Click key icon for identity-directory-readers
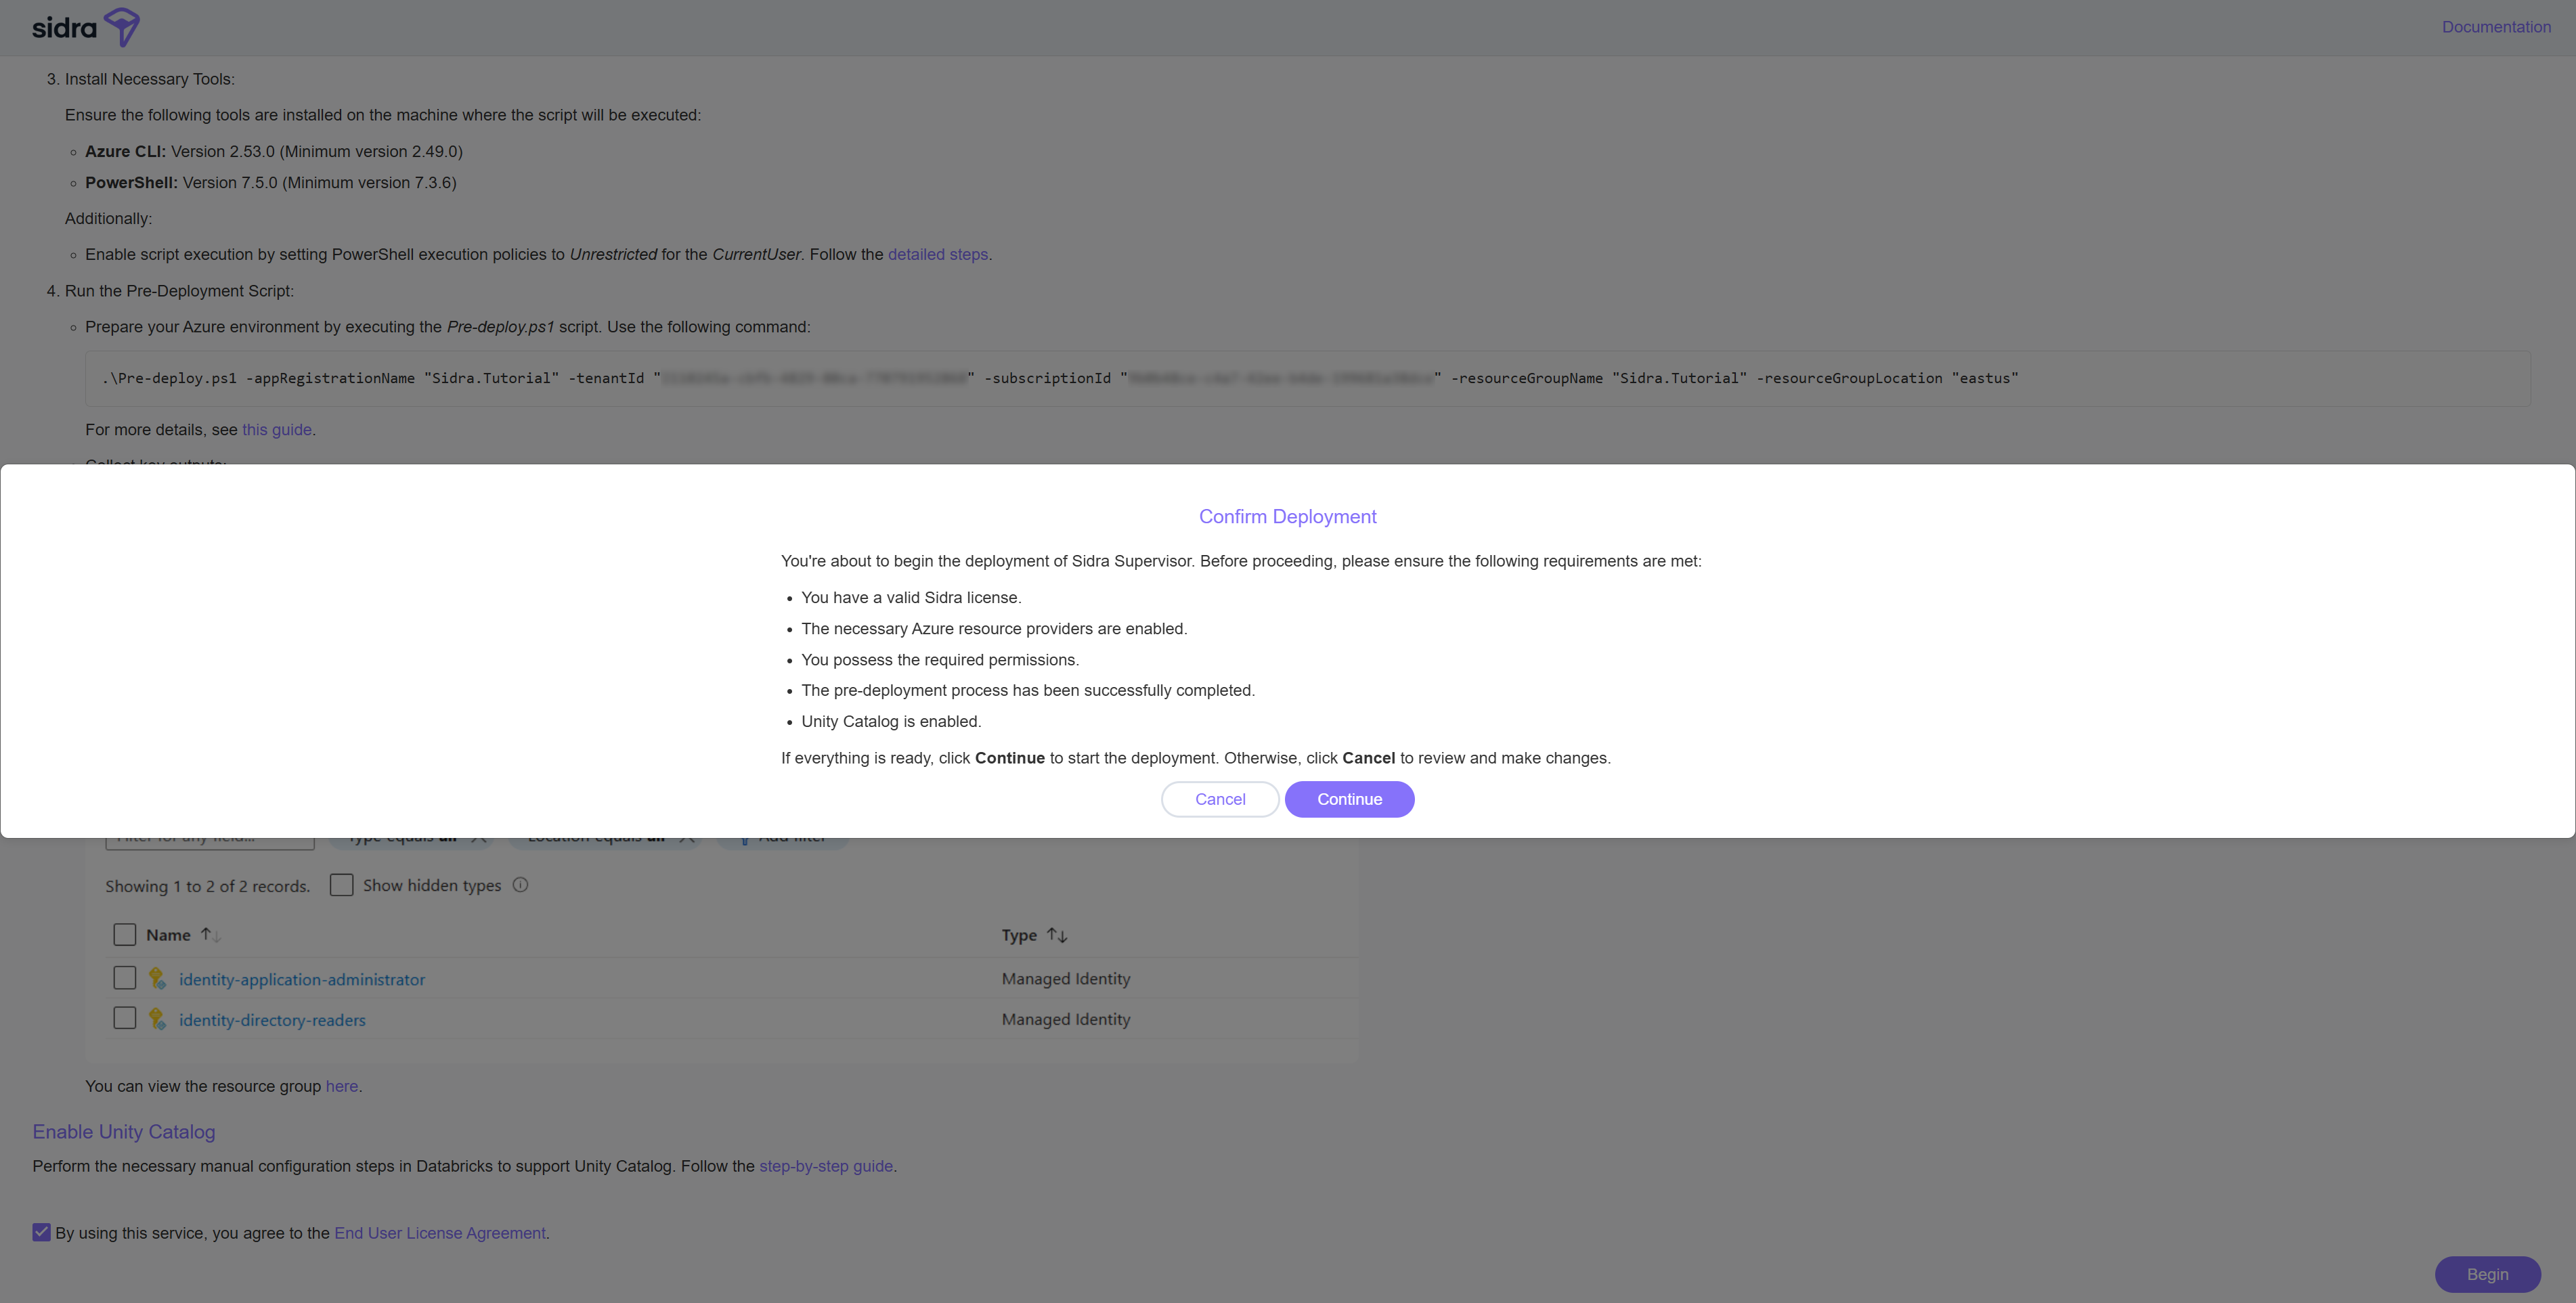 pyautogui.click(x=157, y=1019)
